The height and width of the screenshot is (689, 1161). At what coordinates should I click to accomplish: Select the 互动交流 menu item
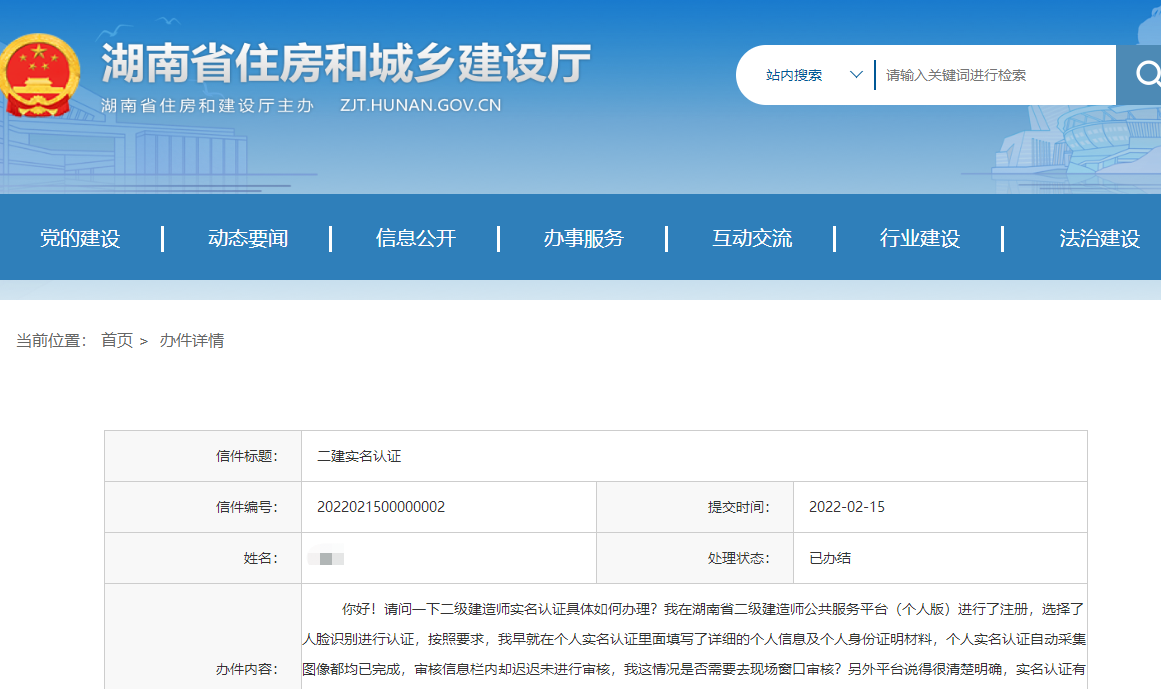tap(749, 238)
